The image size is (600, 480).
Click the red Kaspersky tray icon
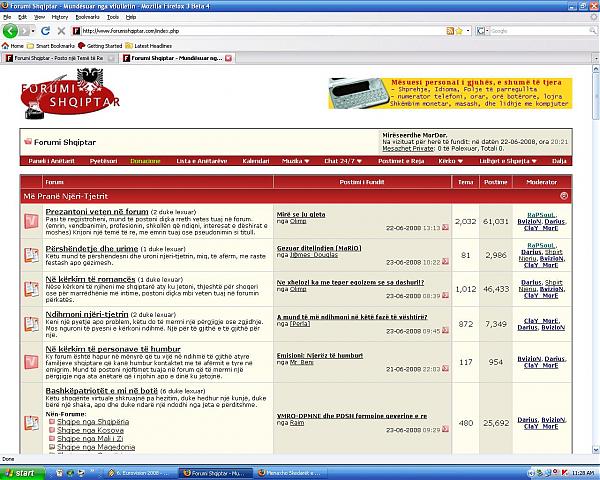tap(564, 473)
